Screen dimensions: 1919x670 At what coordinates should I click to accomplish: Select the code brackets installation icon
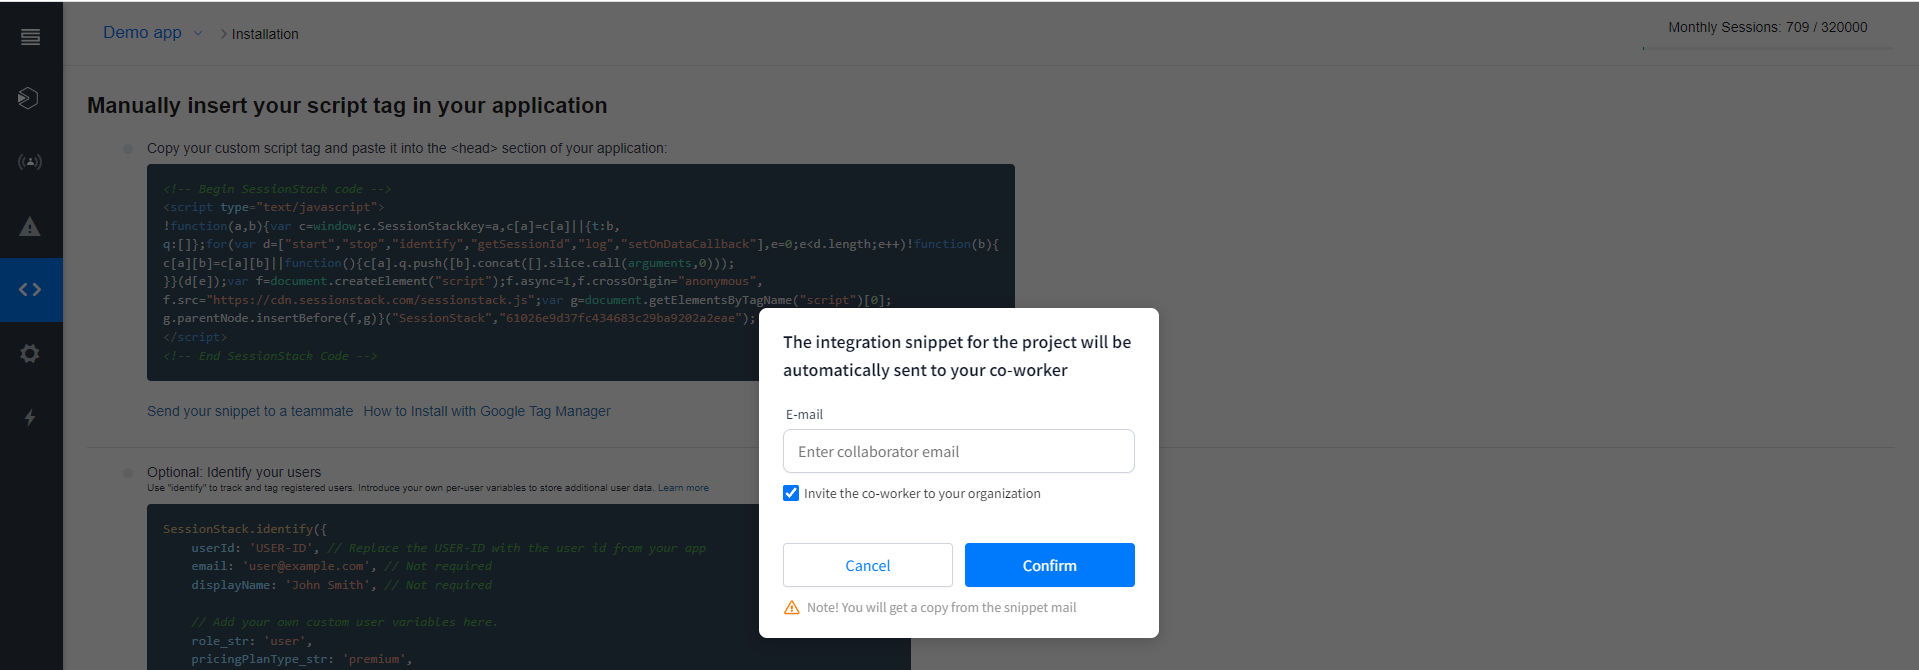tap(30, 290)
